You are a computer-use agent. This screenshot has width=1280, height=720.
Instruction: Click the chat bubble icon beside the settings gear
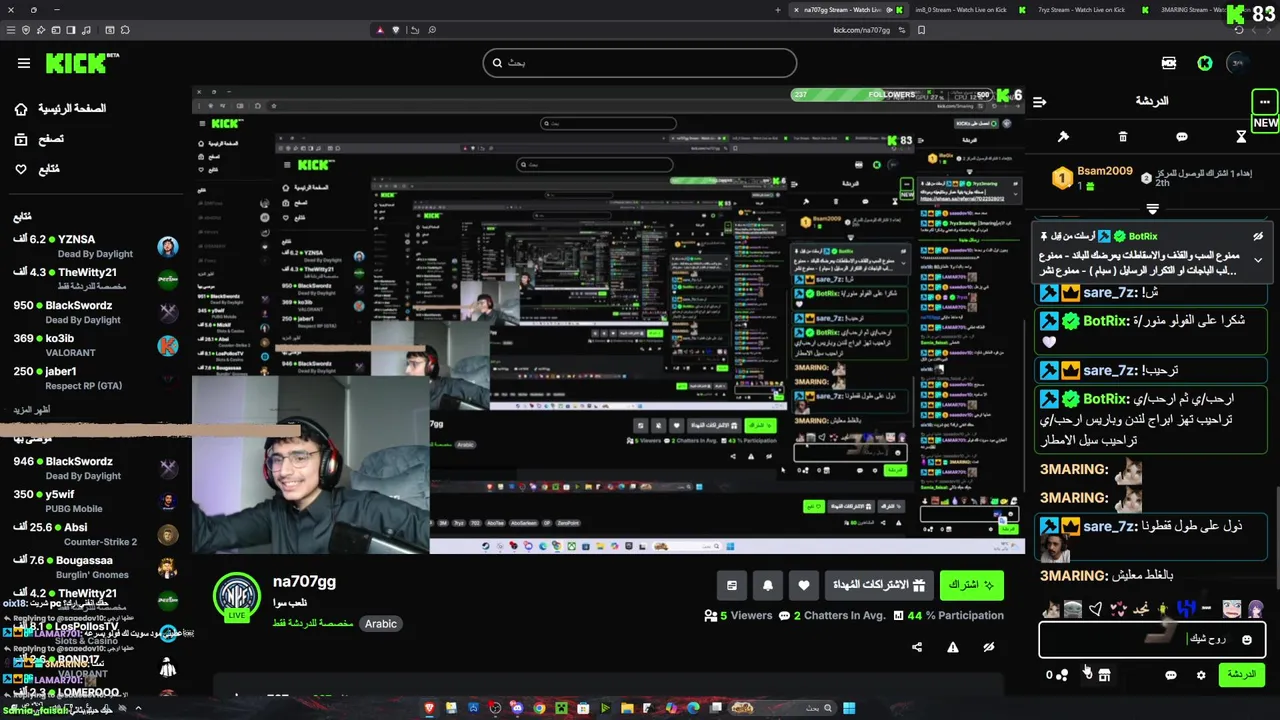1171,675
